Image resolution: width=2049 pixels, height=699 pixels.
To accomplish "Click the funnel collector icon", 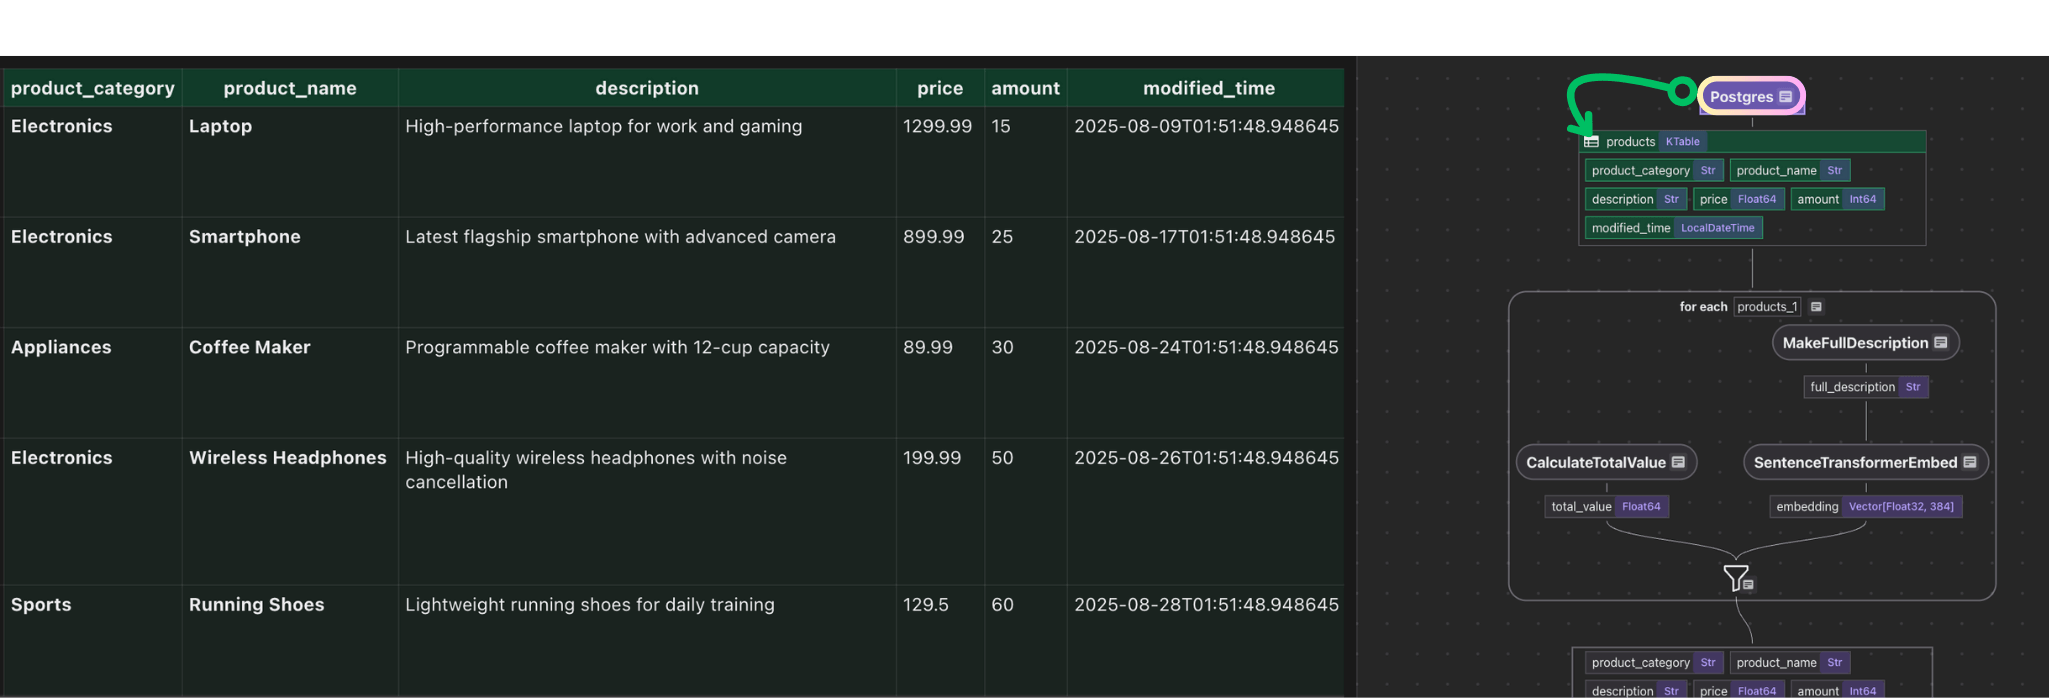I will (x=1735, y=577).
